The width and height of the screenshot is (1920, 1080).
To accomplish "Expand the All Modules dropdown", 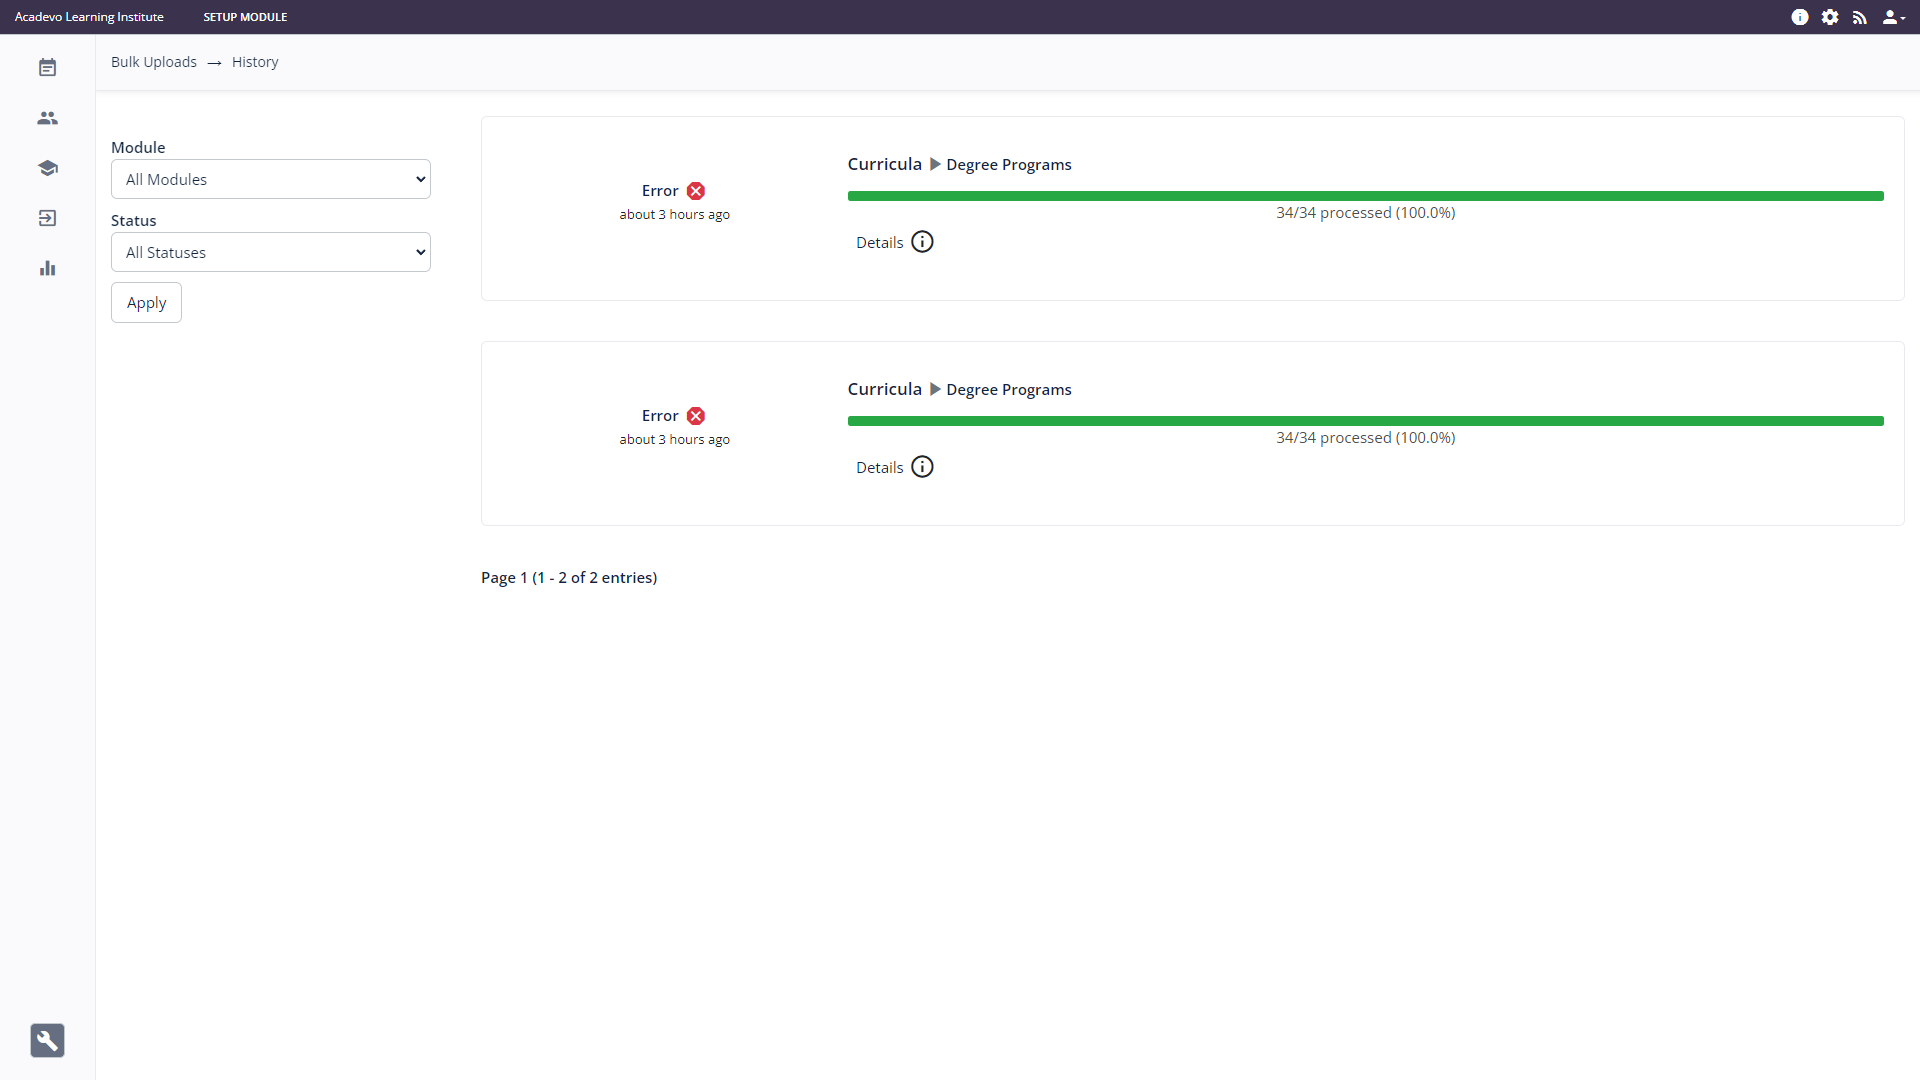I will pyautogui.click(x=271, y=179).
